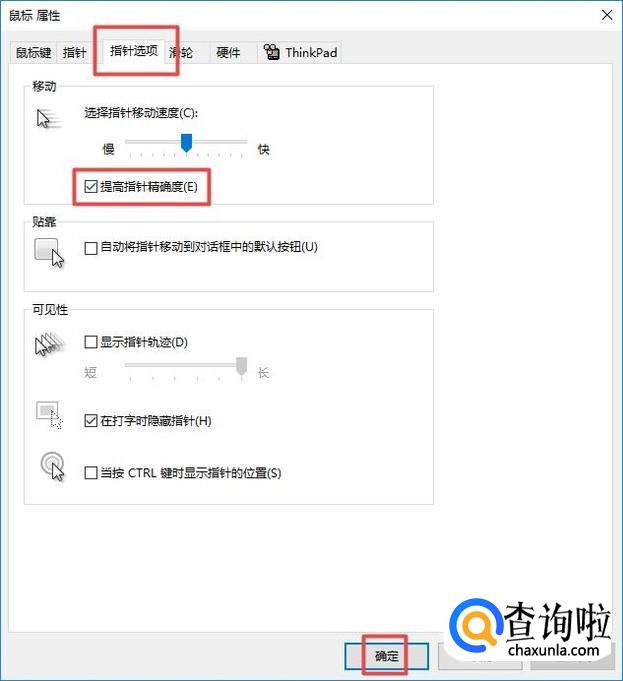Click the pointer speed slider thumb

tap(186, 143)
